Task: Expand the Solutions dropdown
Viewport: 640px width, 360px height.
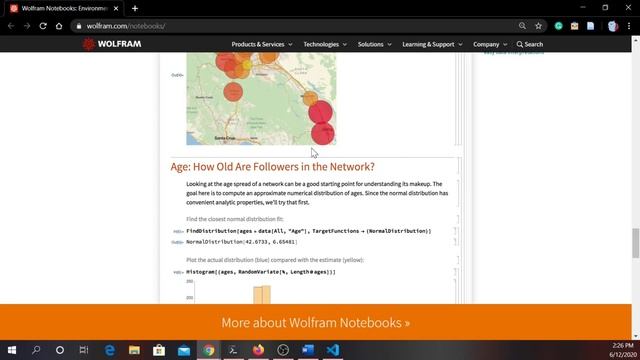Action: (x=374, y=44)
